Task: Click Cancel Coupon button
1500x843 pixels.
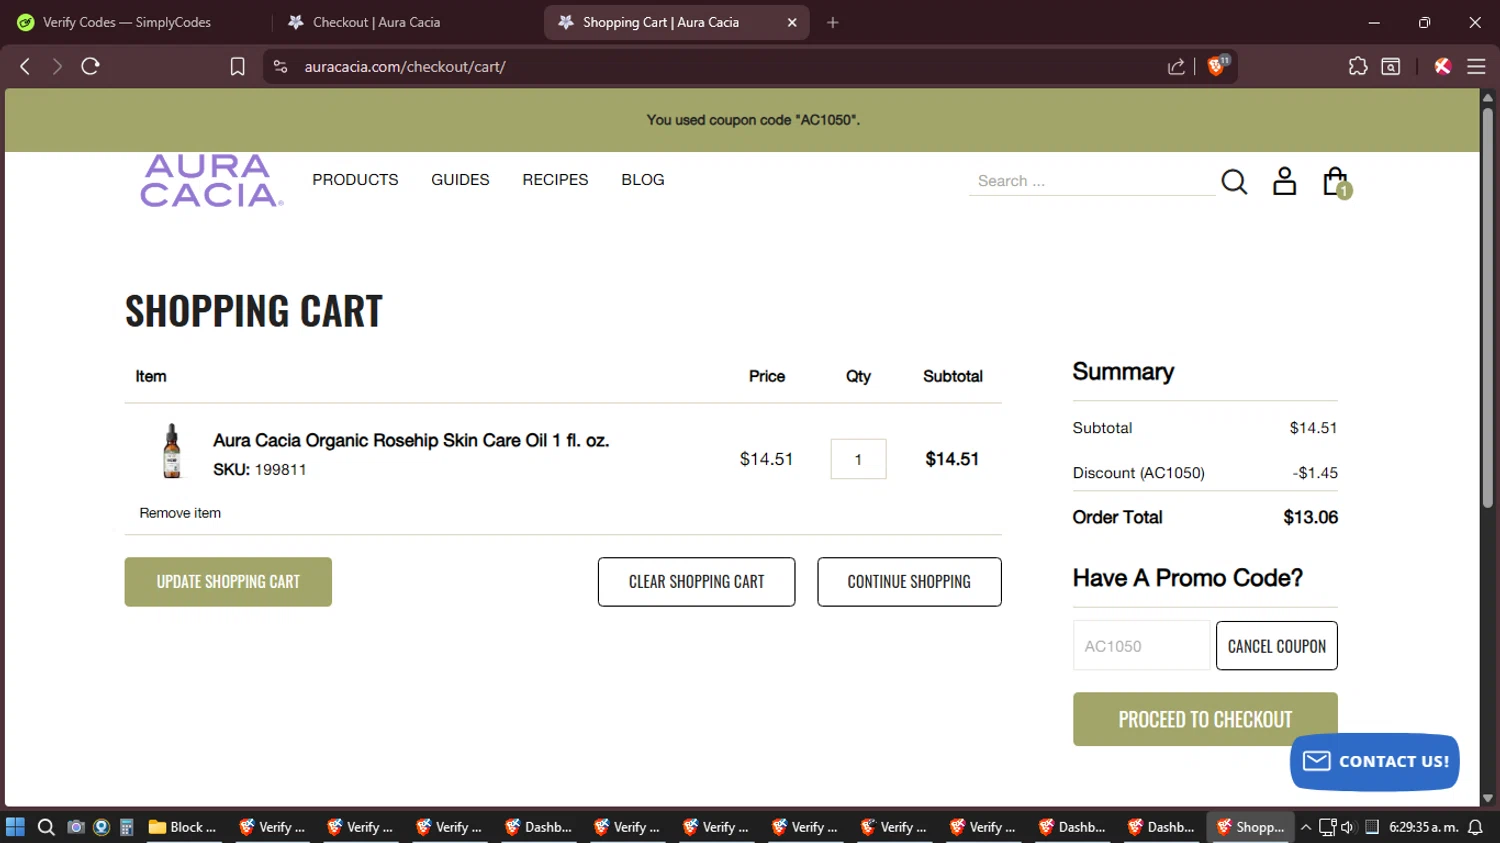Action: coord(1277,646)
